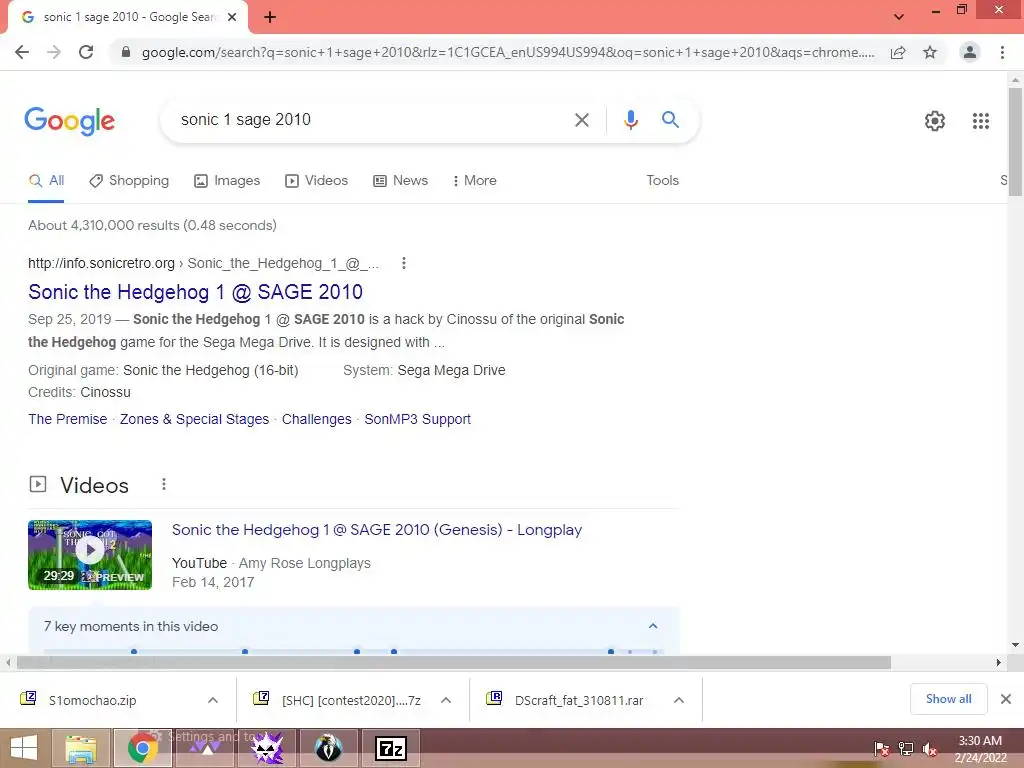Open the tab search chevron in the title bar
The image size is (1024, 768).
coord(899,17)
